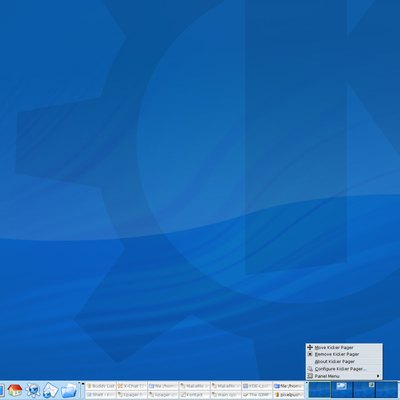Screen dimensions: 400x400
Task: Switch to the Shell Konsole taskbar entry
Action: [101, 395]
